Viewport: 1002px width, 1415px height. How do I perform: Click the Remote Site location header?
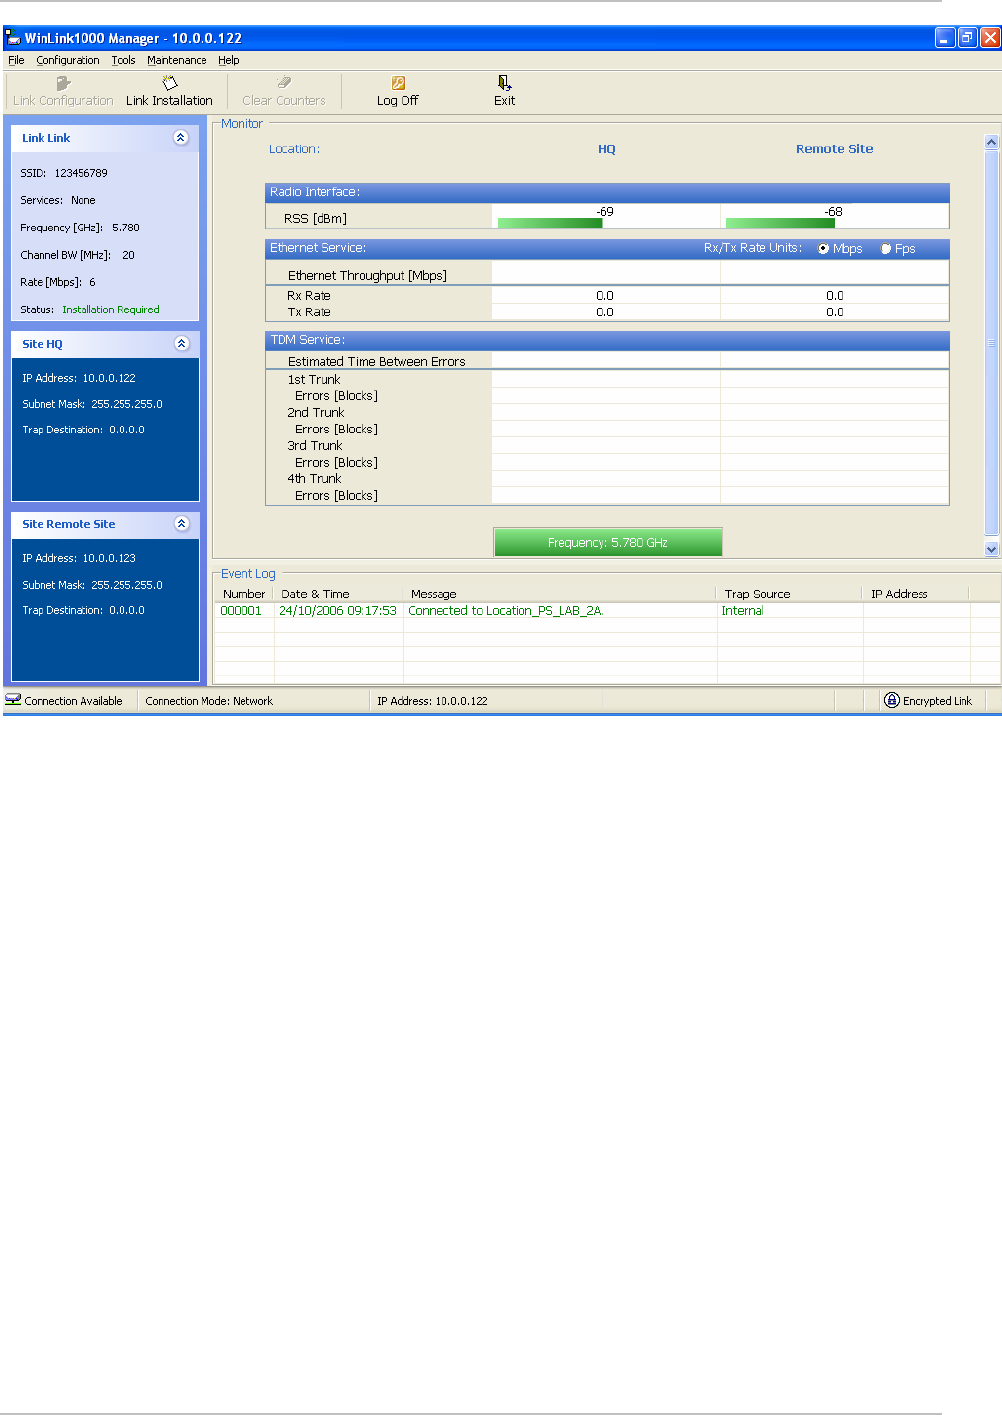click(x=835, y=149)
